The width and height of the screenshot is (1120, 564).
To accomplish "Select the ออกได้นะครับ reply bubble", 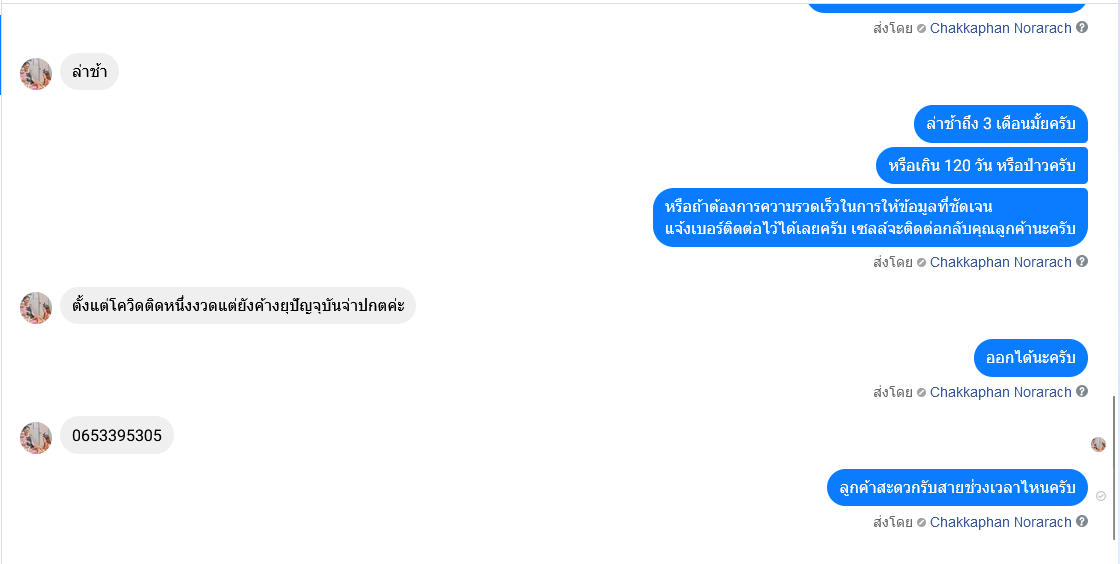I will [x=1031, y=358].
